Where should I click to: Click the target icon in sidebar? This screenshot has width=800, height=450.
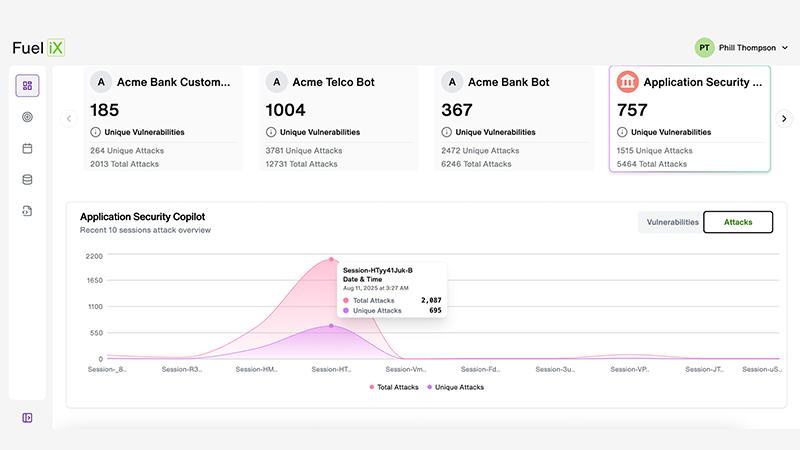pos(27,117)
